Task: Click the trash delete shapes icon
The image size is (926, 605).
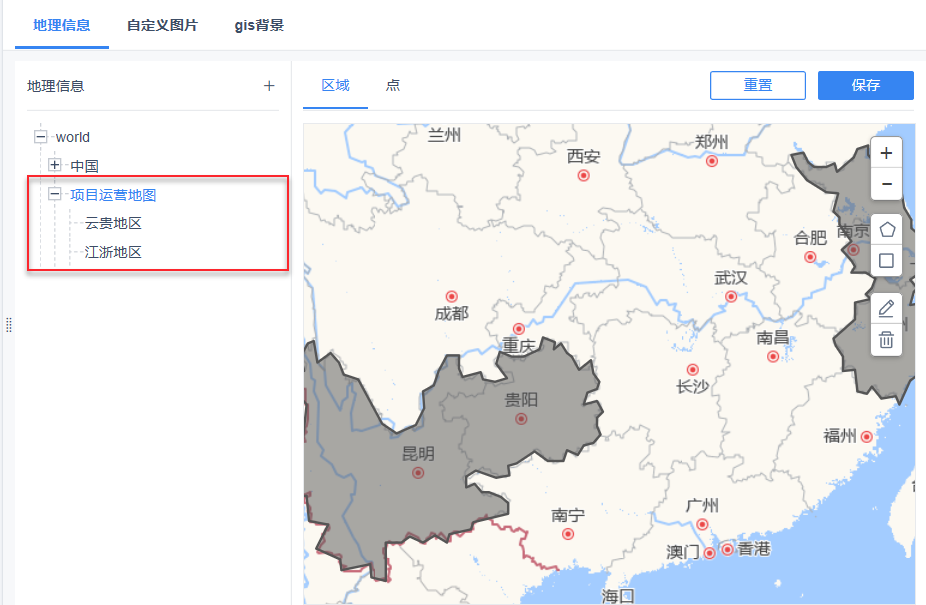Action: click(x=886, y=340)
